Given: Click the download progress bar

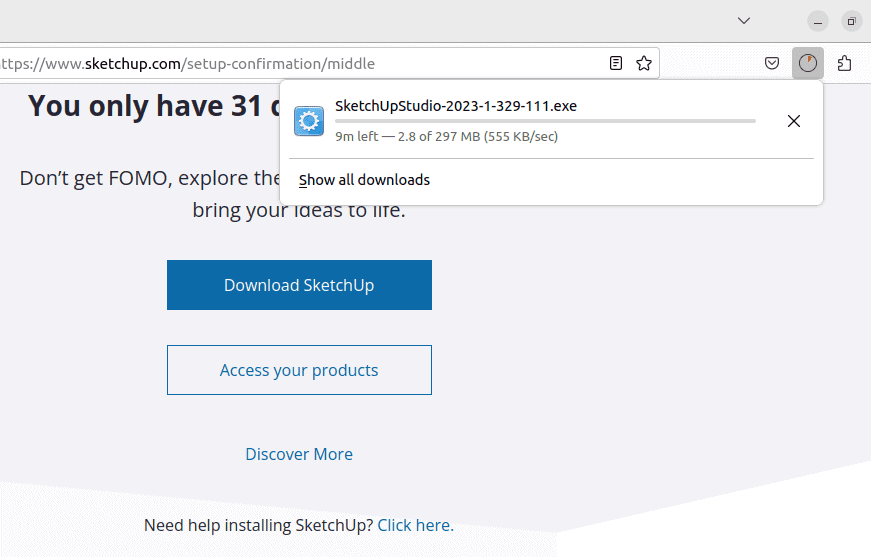Looking at the screenshot, I should coord(545,121).
